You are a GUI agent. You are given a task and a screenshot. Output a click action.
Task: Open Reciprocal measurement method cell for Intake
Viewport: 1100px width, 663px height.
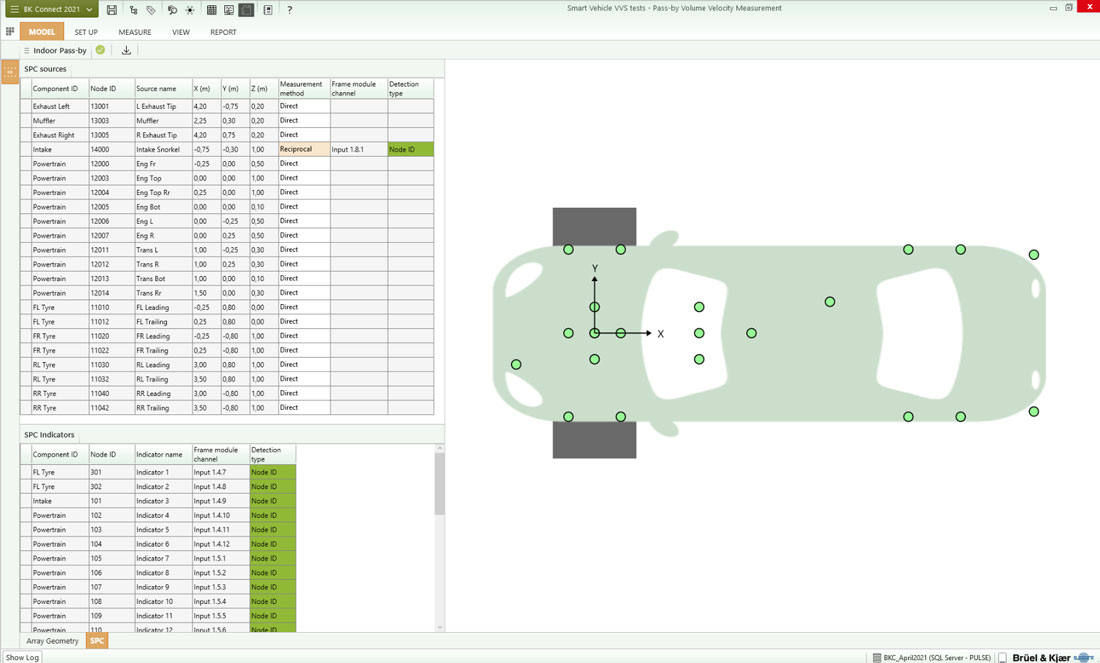click(303, 149)
